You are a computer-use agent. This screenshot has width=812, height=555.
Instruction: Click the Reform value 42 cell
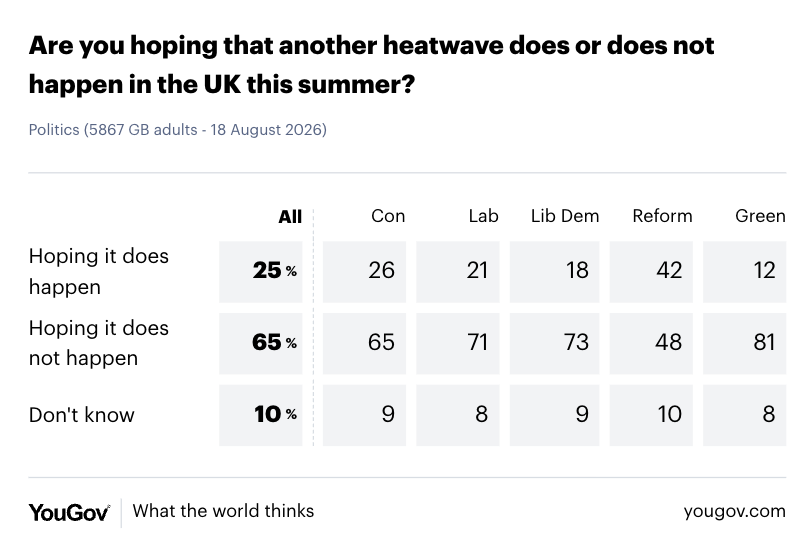(x=651, y=271)
